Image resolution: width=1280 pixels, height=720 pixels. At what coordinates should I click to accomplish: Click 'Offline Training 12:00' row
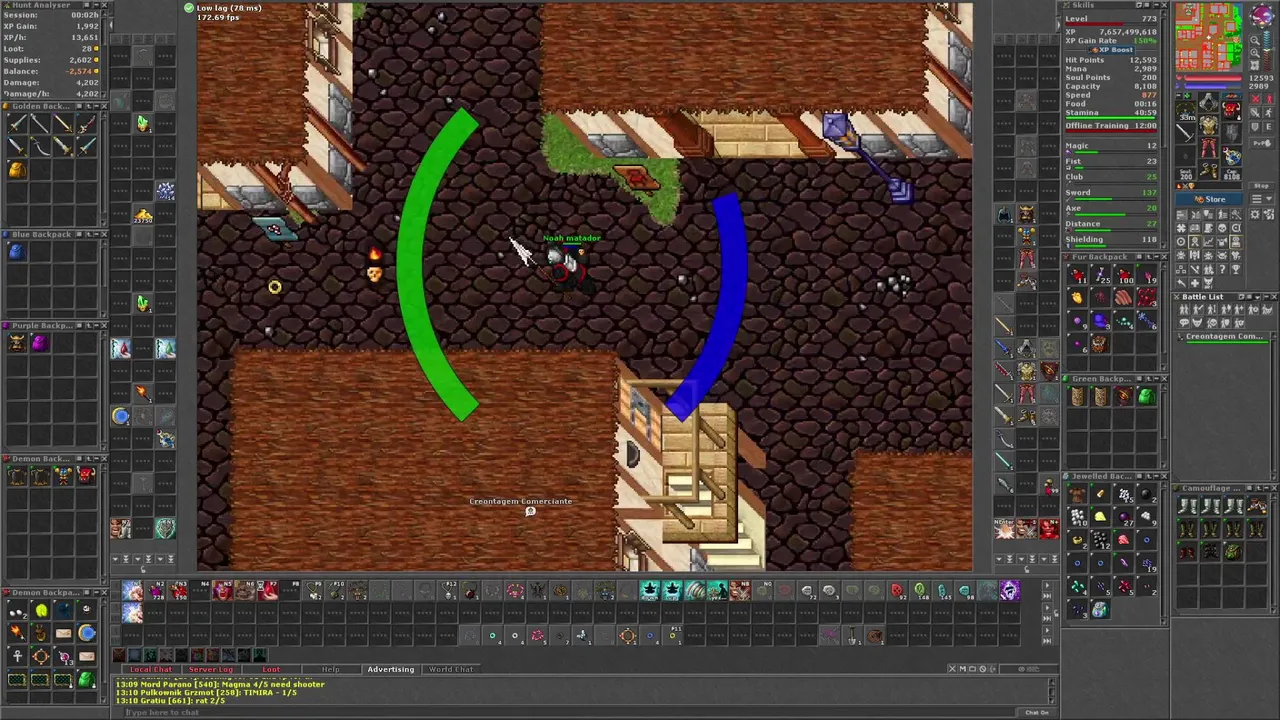(x=1111, y=126)
